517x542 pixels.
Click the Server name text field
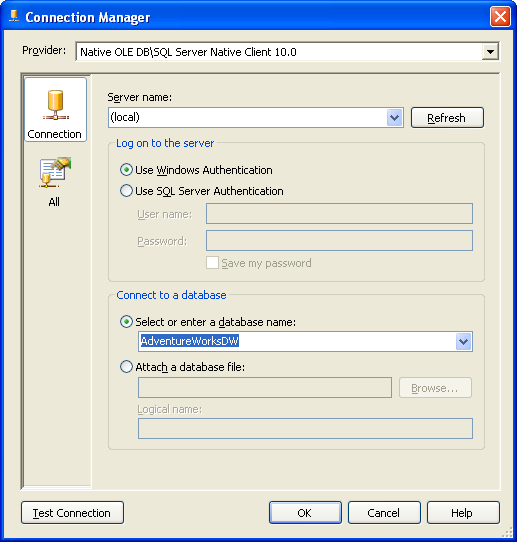click(x=248, y=118)
